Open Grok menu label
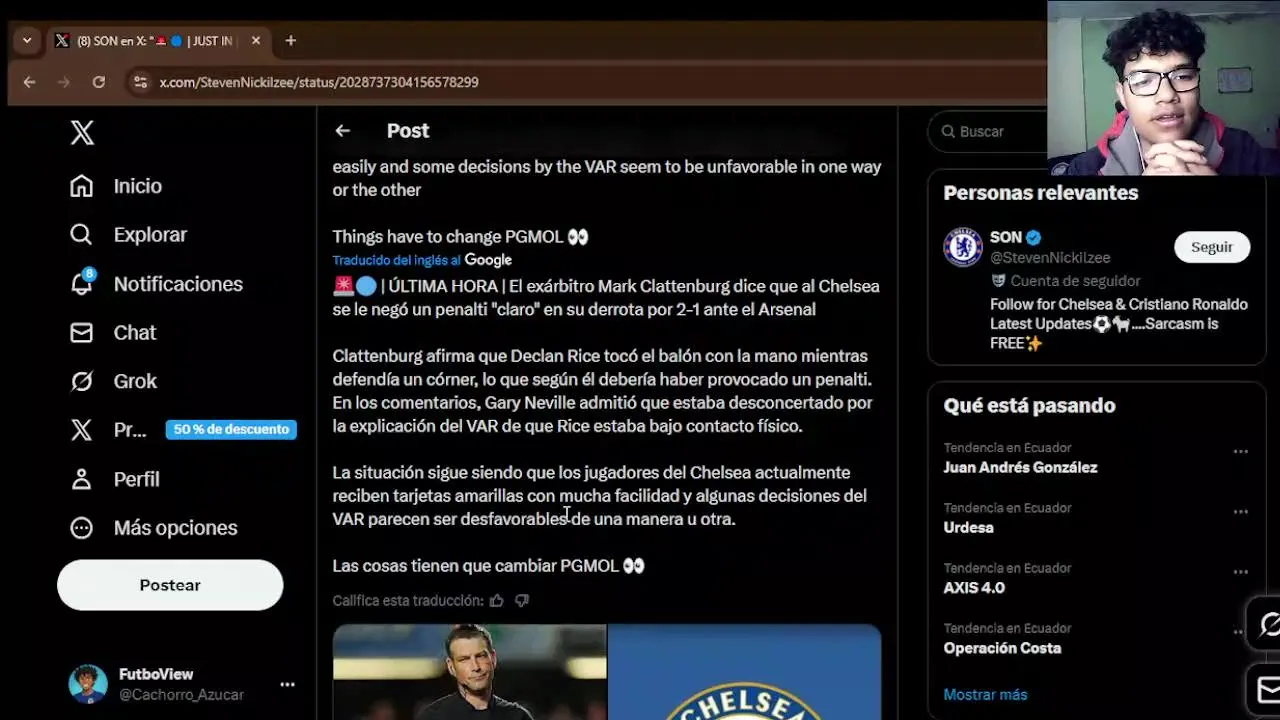This screenshot has width=1280, height=720. [135, 381]
